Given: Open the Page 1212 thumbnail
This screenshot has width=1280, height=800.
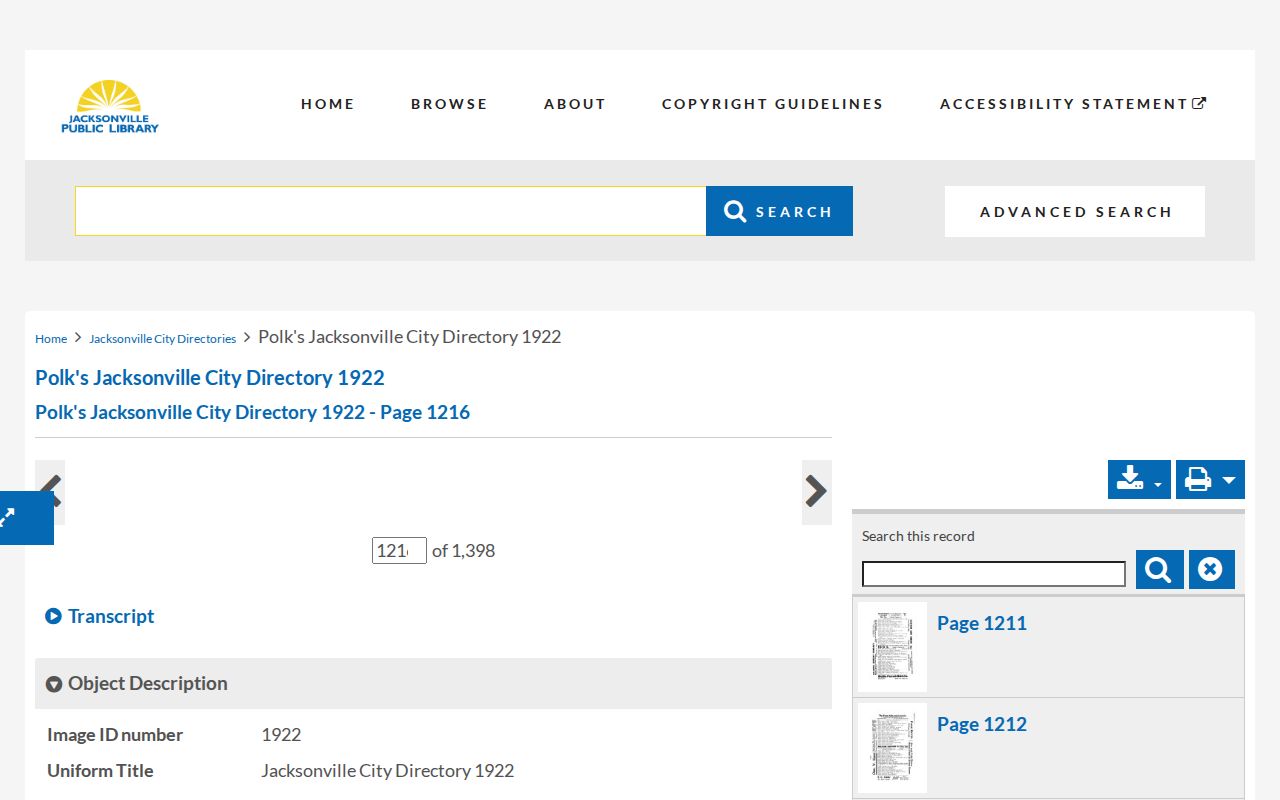Looking at the screenshot, I should tap(892, 748).
